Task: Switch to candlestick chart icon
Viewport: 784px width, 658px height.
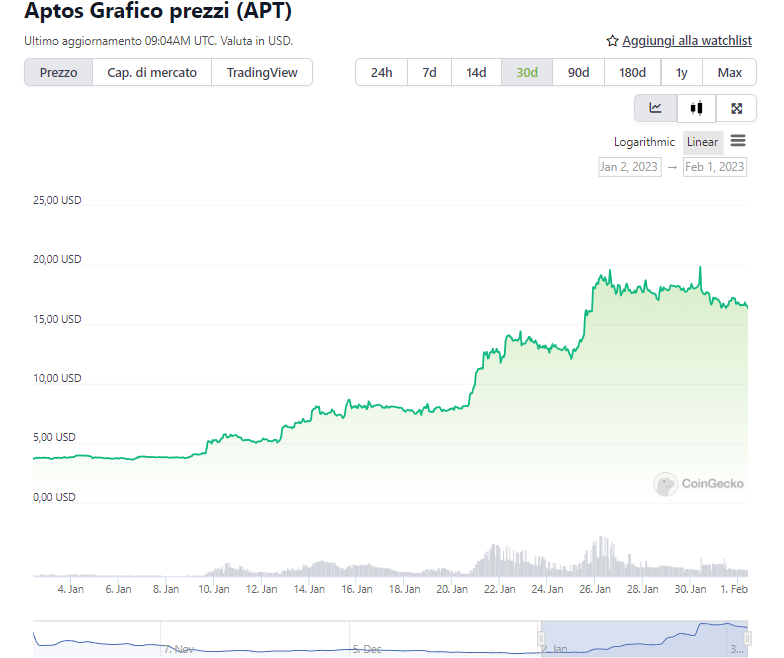Action: 696,108
